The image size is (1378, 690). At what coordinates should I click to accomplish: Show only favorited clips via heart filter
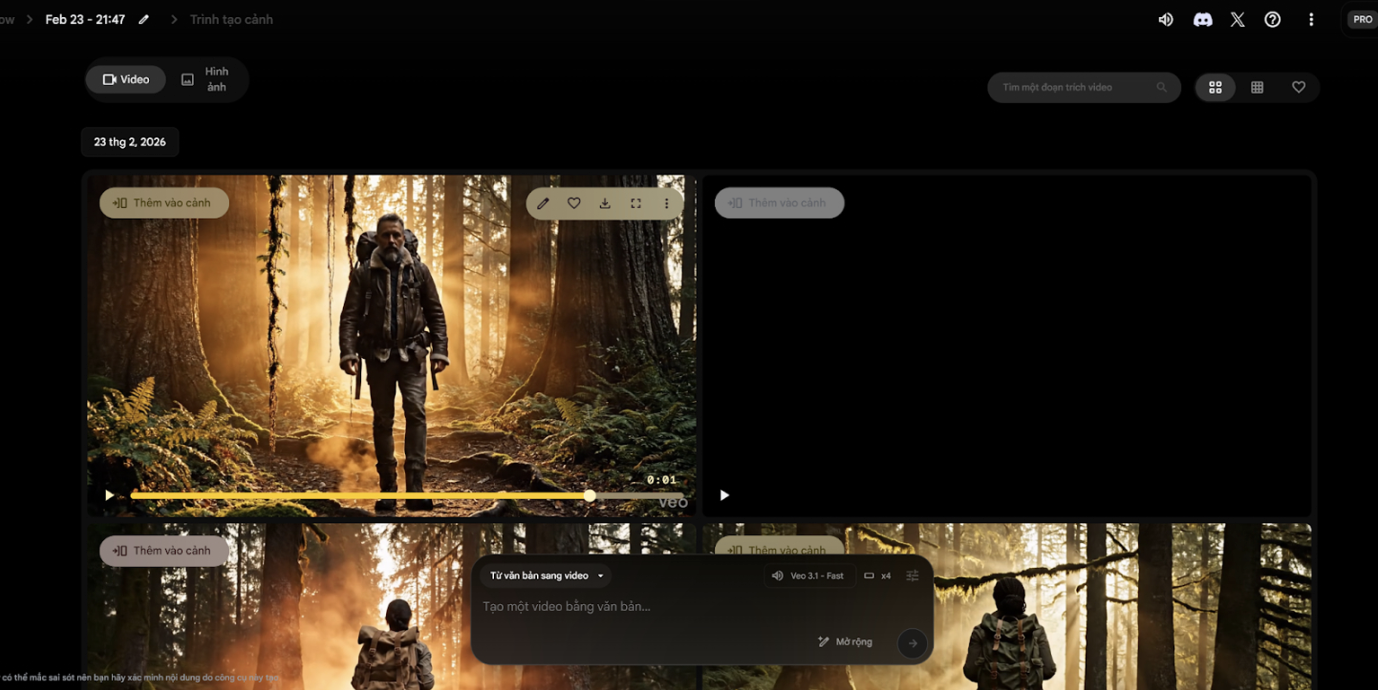click(x=1298, y=88)
